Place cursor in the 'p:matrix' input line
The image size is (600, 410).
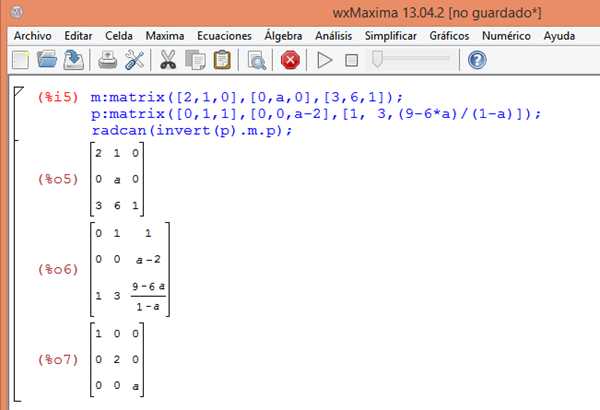coord(316,114)
